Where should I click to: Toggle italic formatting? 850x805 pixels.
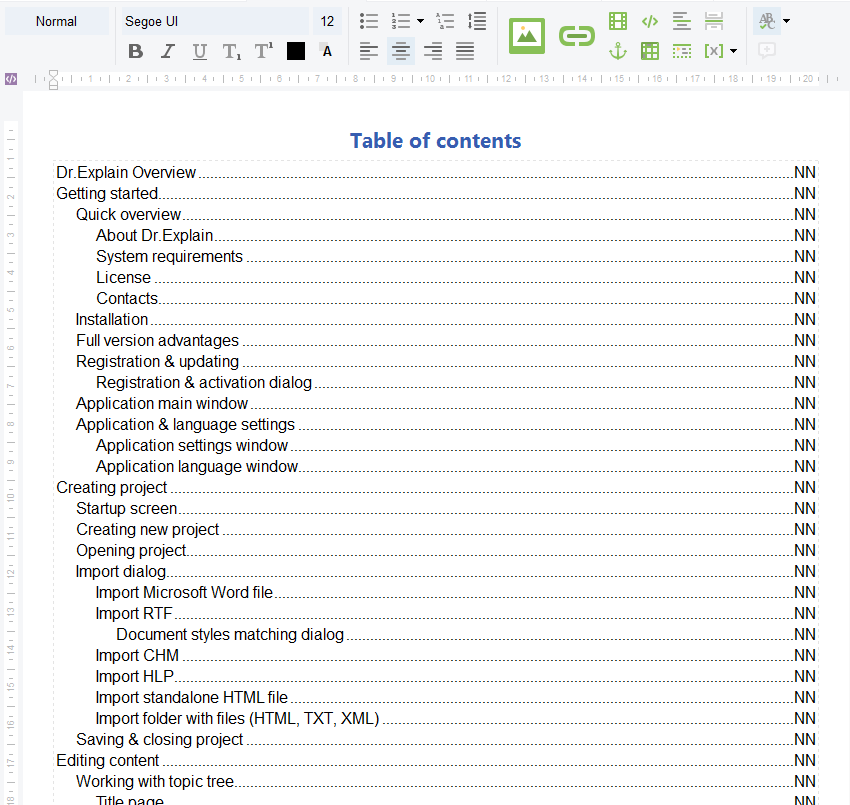[168, 51]
